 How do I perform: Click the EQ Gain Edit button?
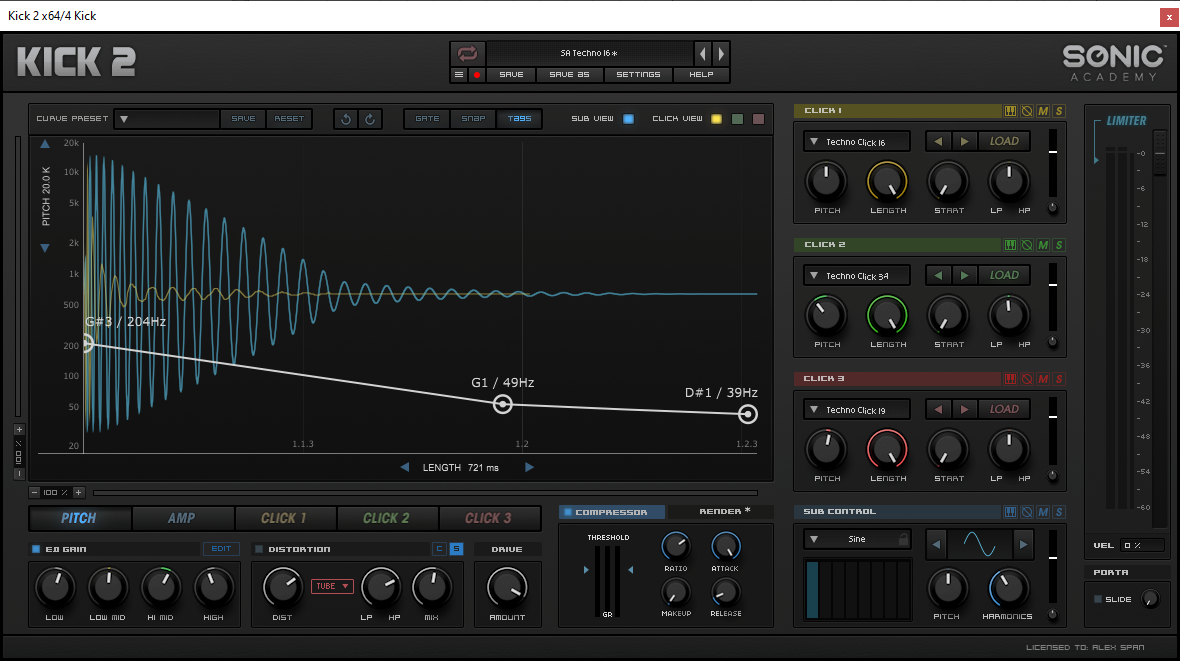pyautogui.click(x=221, y=549)
